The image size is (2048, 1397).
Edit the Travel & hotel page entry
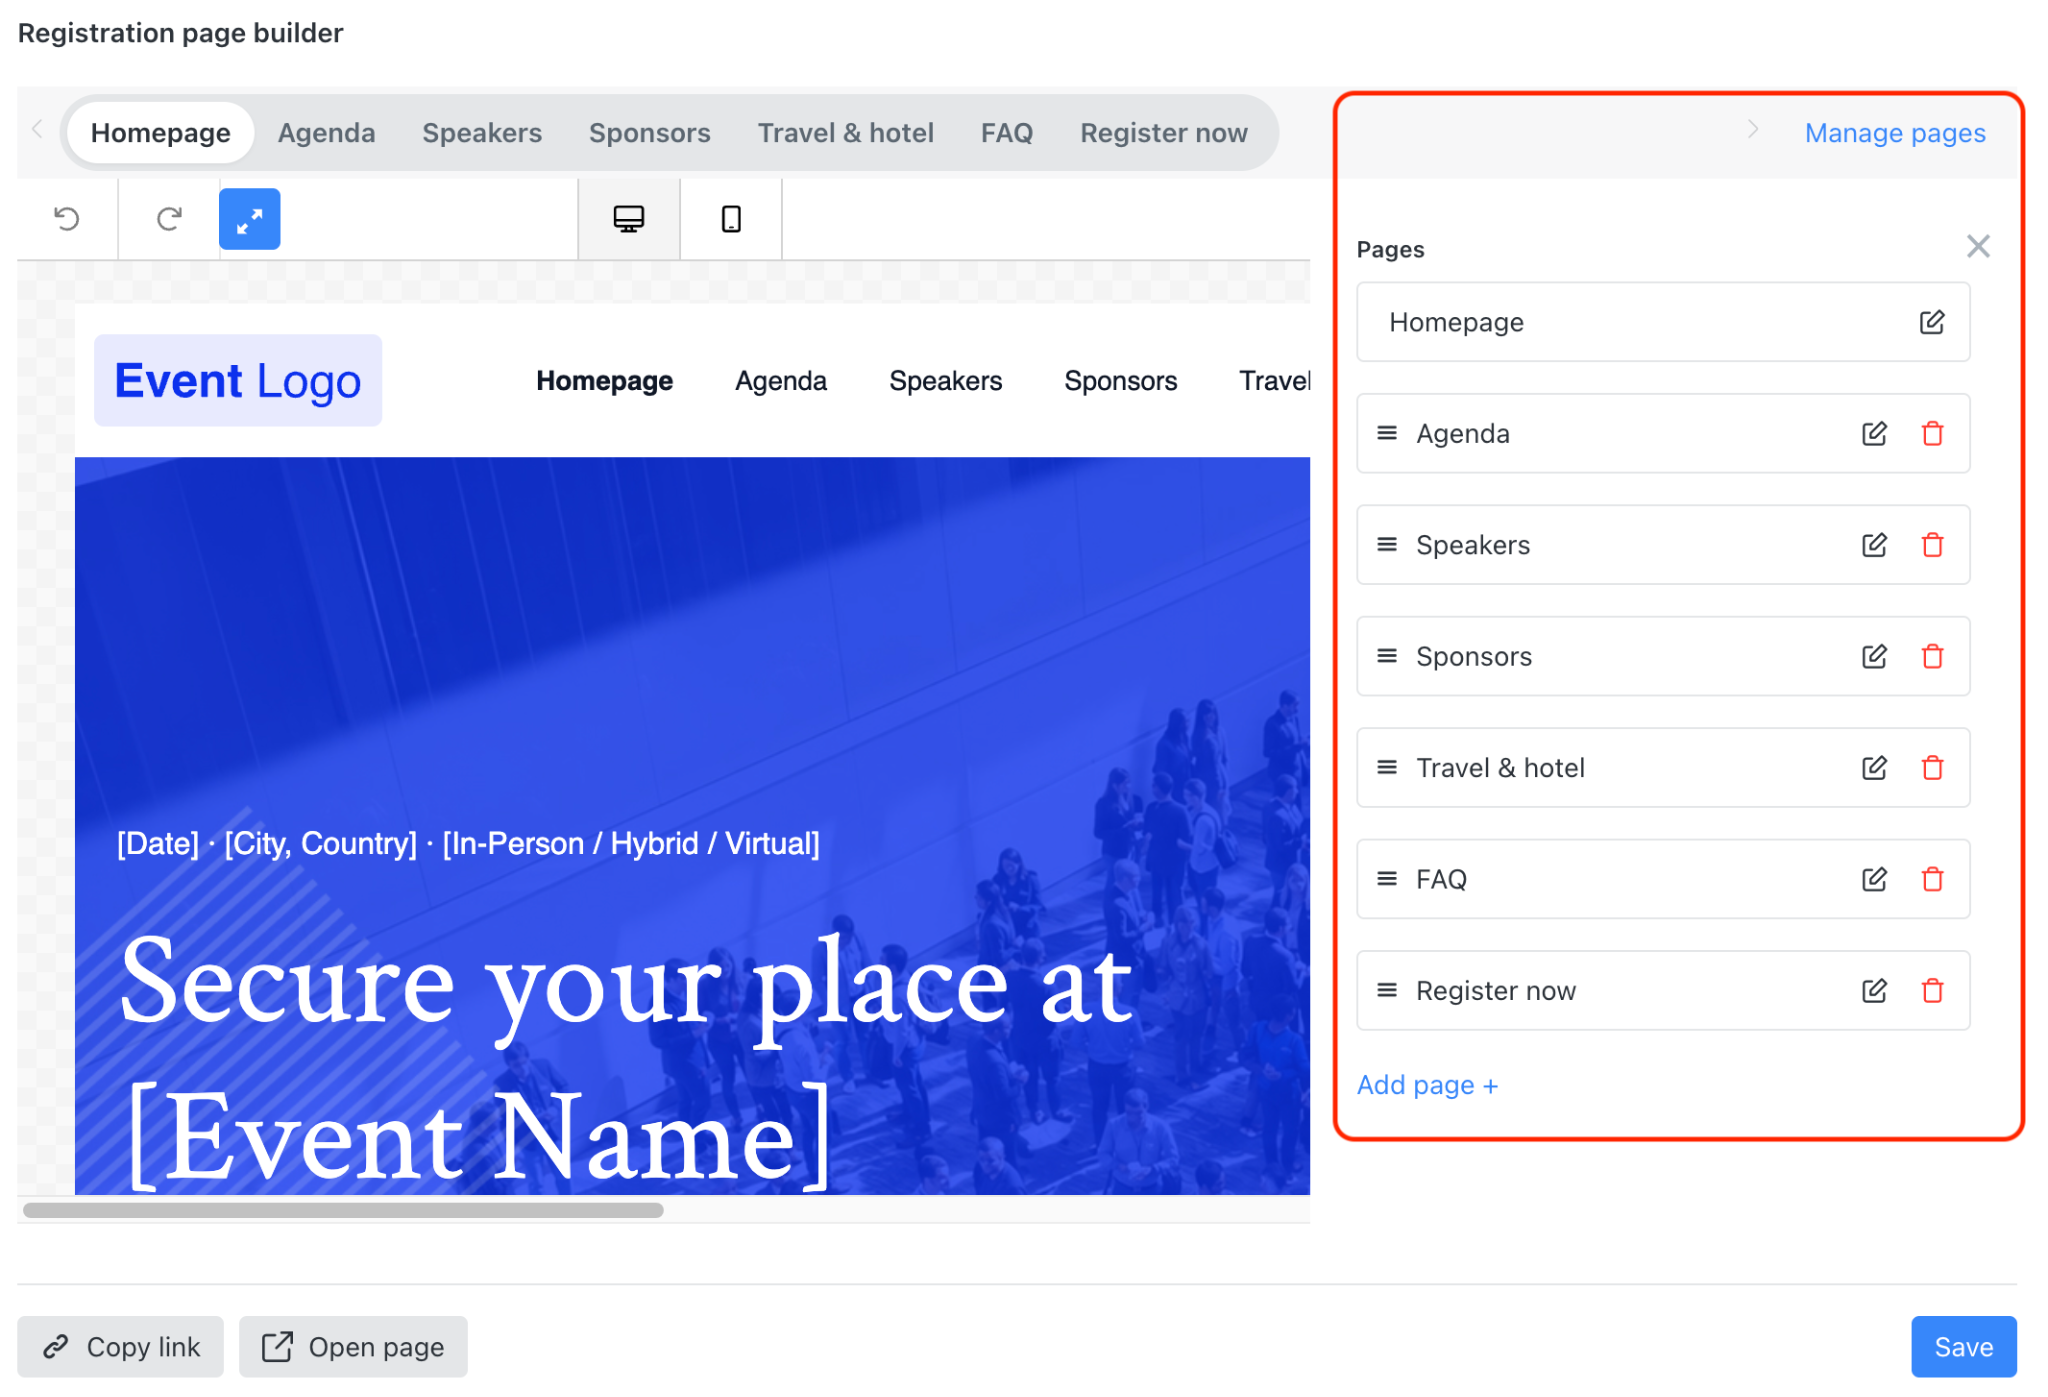pyautogui.click(x=1874, y=768)
